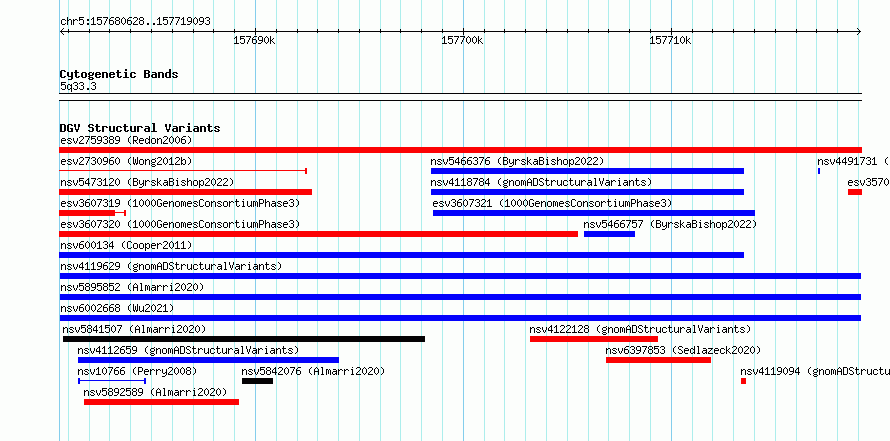Click the small black nsv5842076 bar

(x=257, y=381)
